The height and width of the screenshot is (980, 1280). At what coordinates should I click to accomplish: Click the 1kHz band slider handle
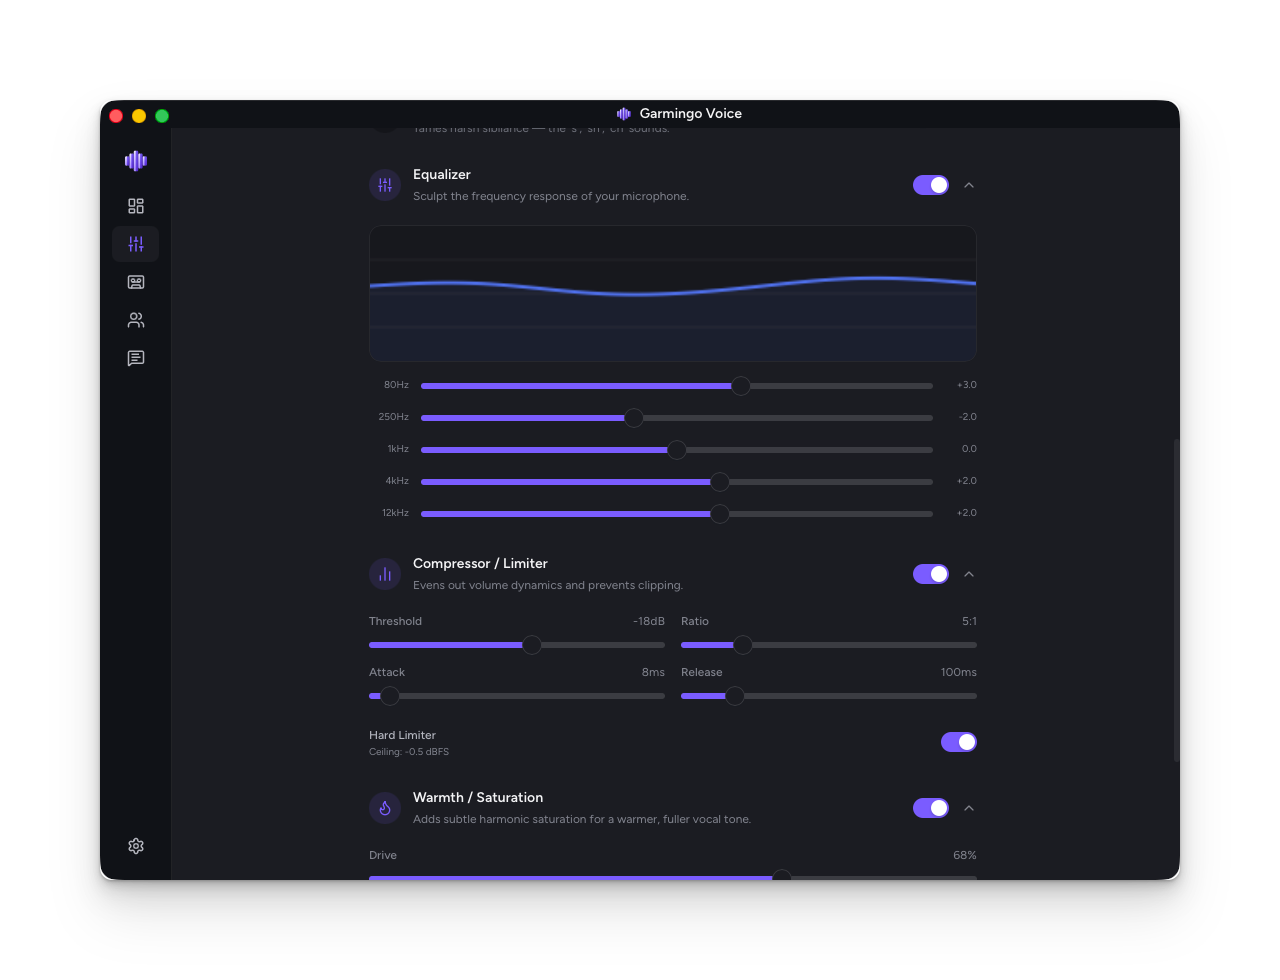[677, 450]
